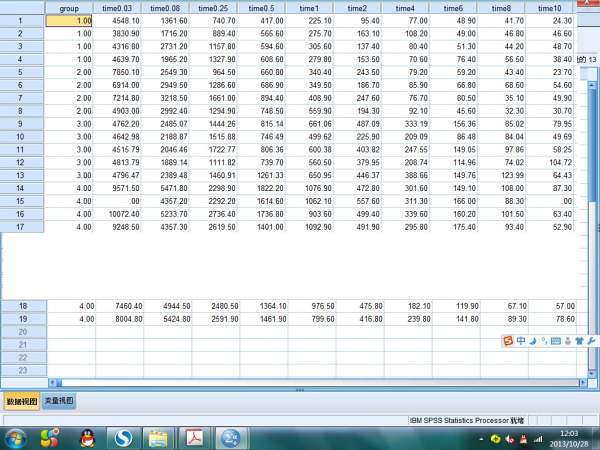Open the file explorer taskbar button
Screen dimensions: 600x450
(x=159, y=439)
